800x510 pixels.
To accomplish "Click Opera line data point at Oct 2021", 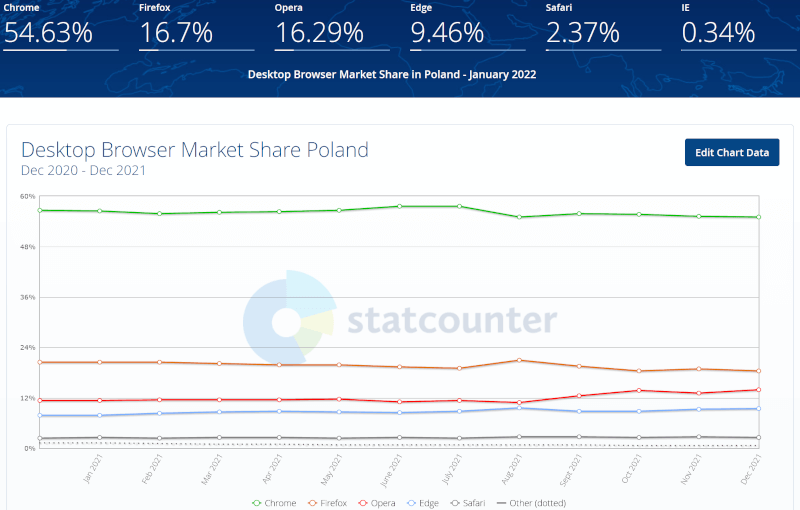I will click(x=639, y=390).
